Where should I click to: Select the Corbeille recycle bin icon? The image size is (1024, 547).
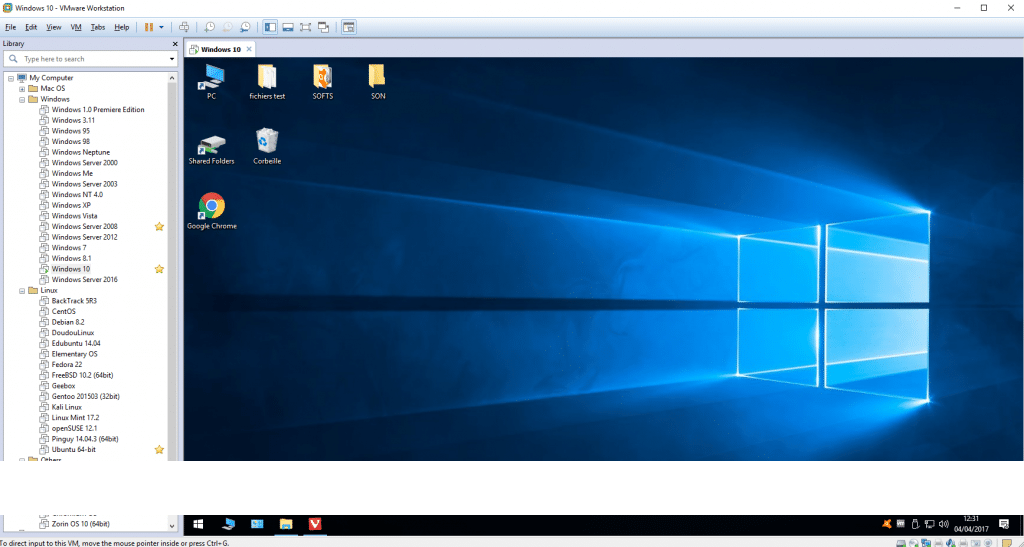[x=267, y=146]
